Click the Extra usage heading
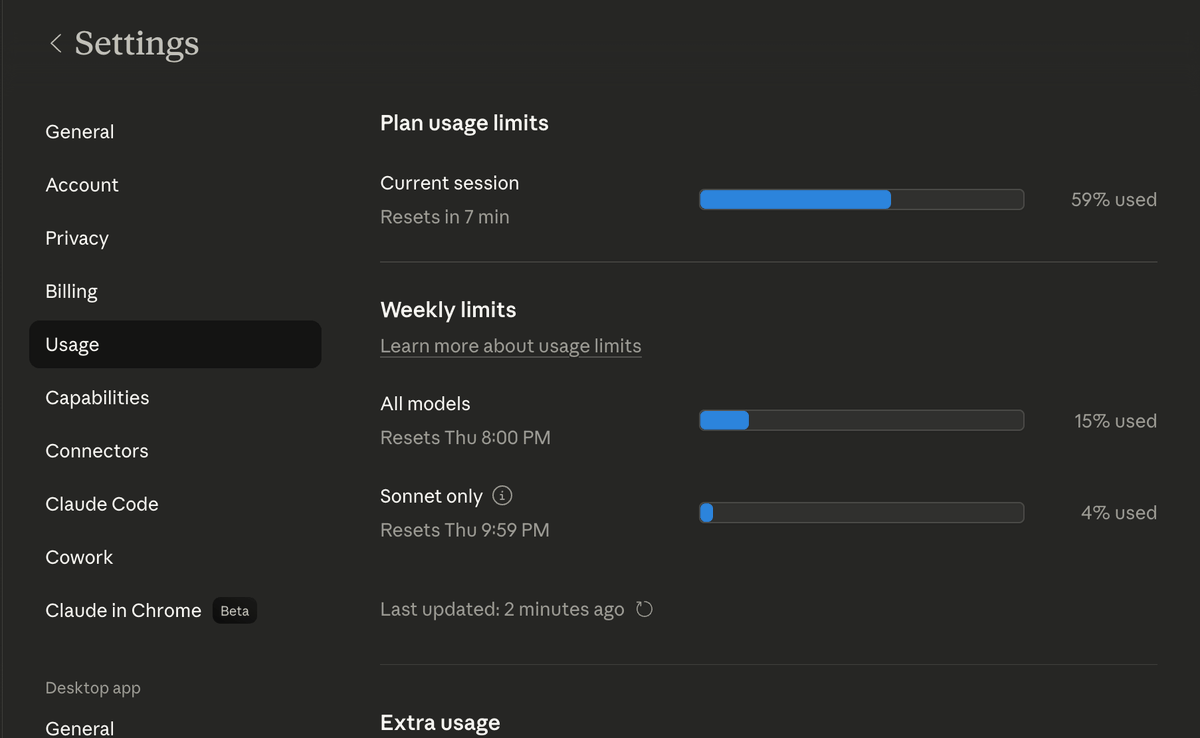The height and width of the screenshot is (738, 1200). tap(440, 722)
